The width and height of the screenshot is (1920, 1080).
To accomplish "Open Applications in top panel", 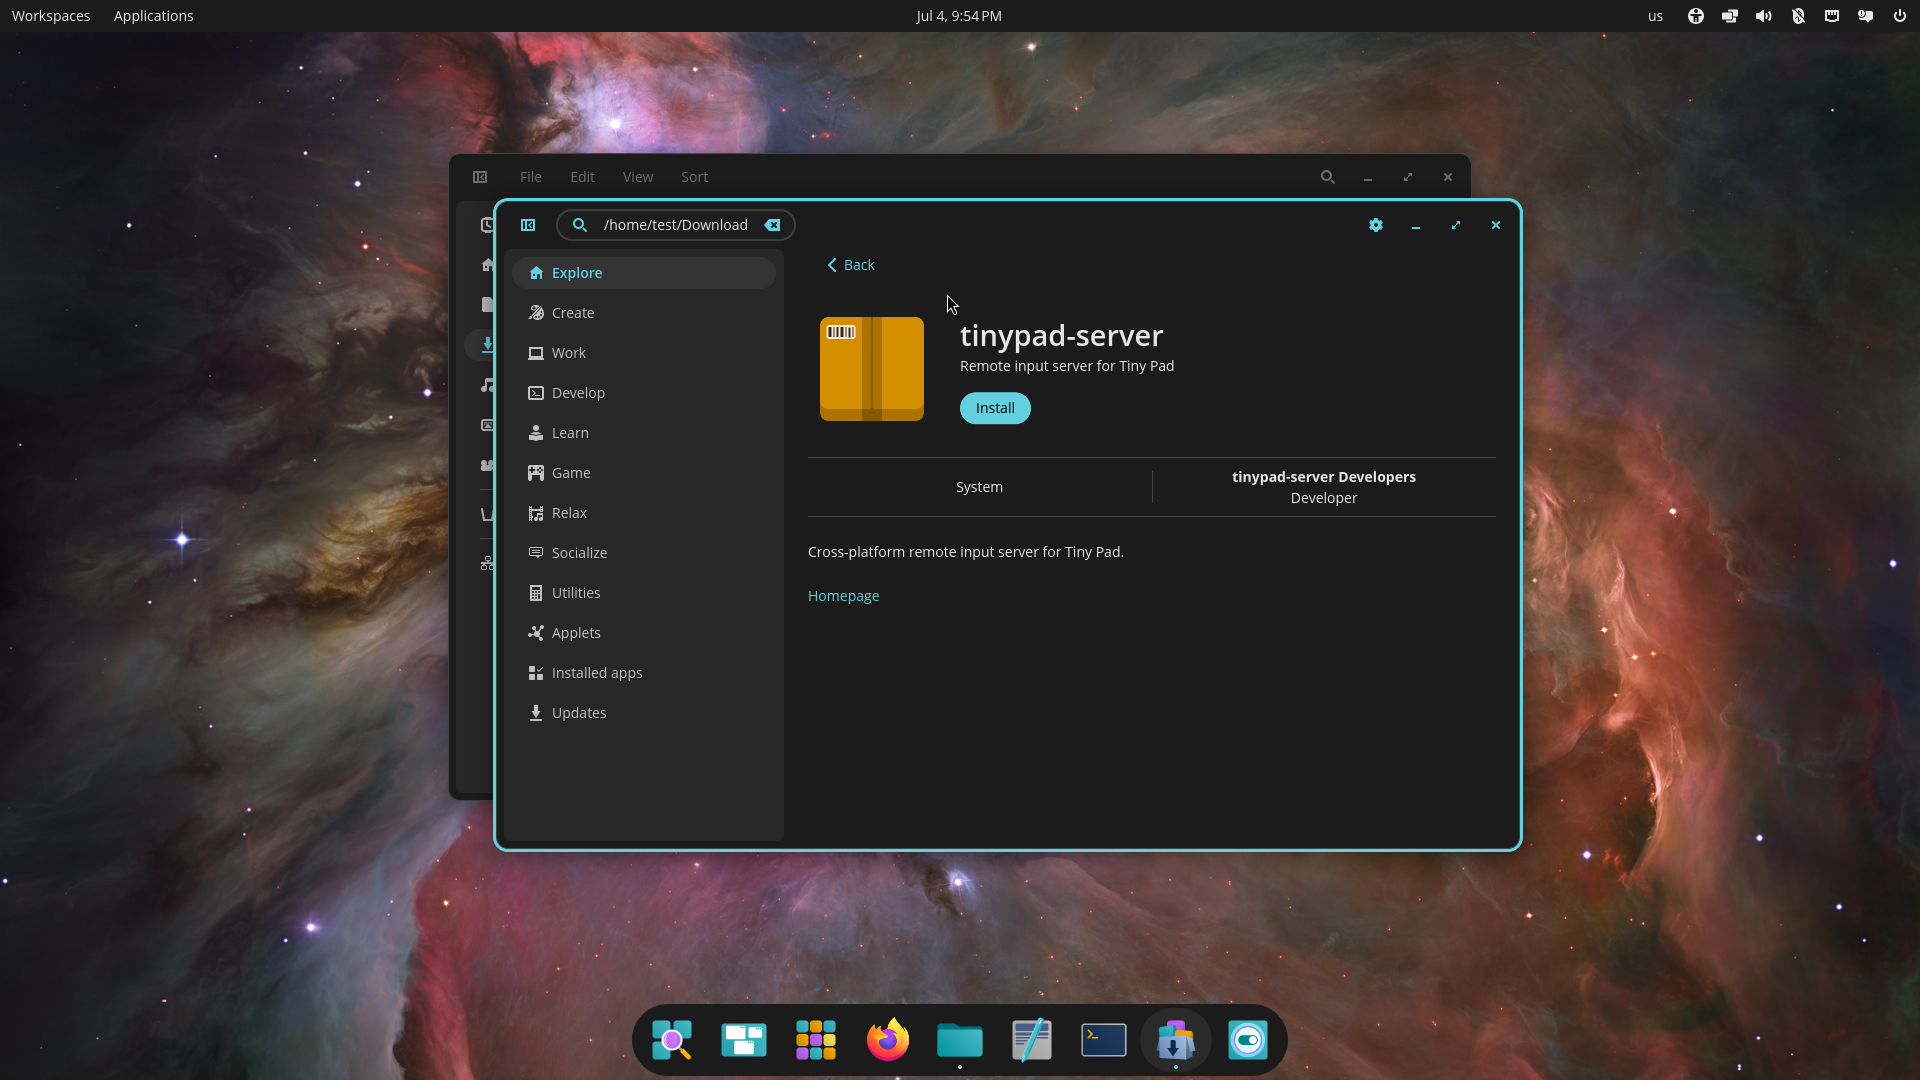I will point(154,16).
